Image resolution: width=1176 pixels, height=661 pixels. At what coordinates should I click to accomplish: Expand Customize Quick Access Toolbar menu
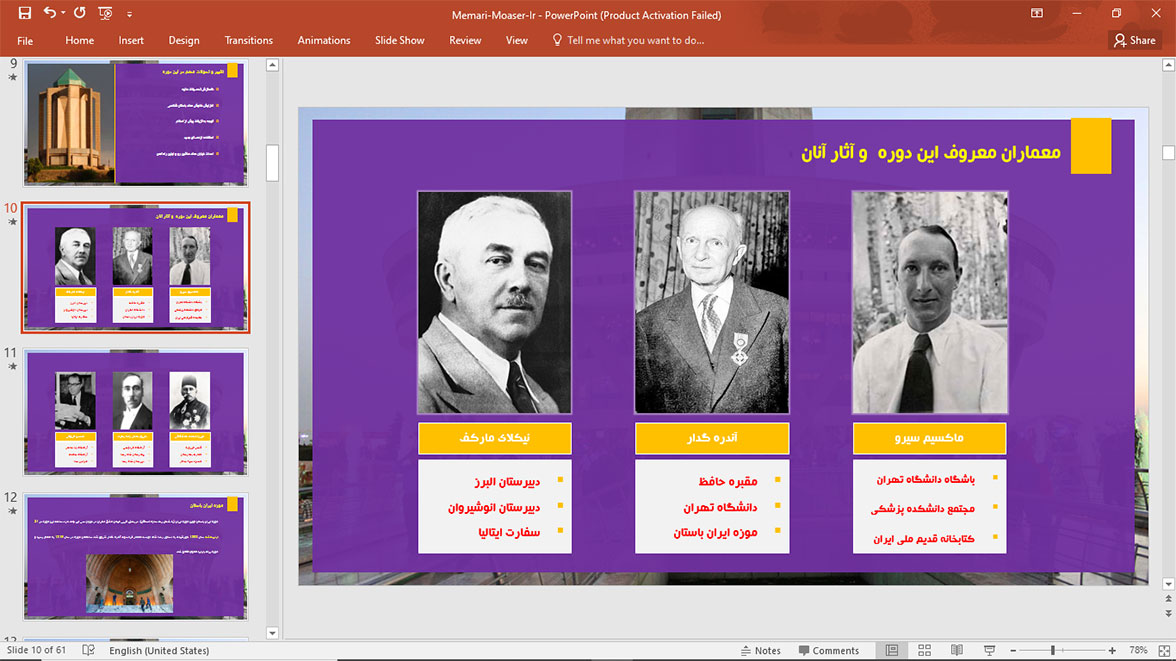129,15
